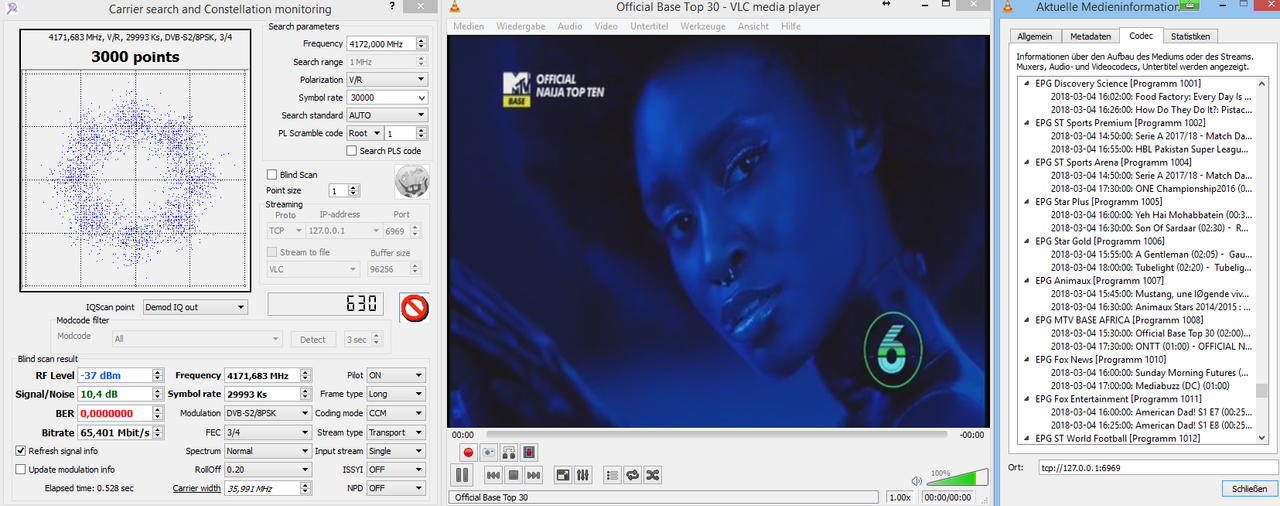This screenshot has width=1280, height=506.
Task: Open the Spectrum Normal dropdown
Action: click(268, 451)
